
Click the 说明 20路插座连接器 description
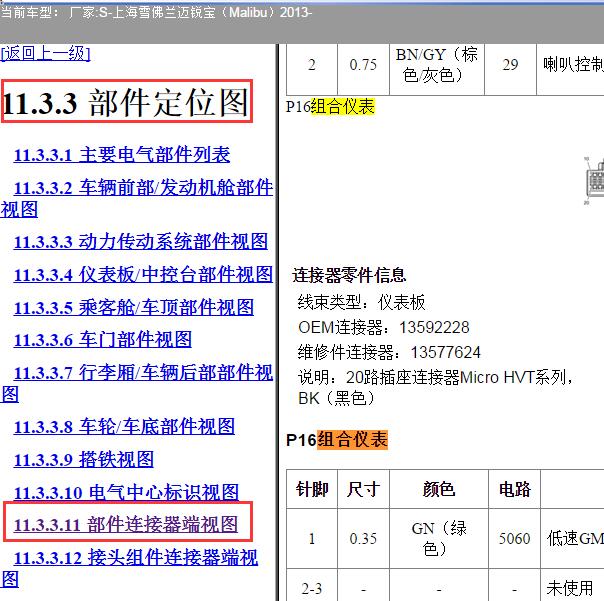pos(436,387)
